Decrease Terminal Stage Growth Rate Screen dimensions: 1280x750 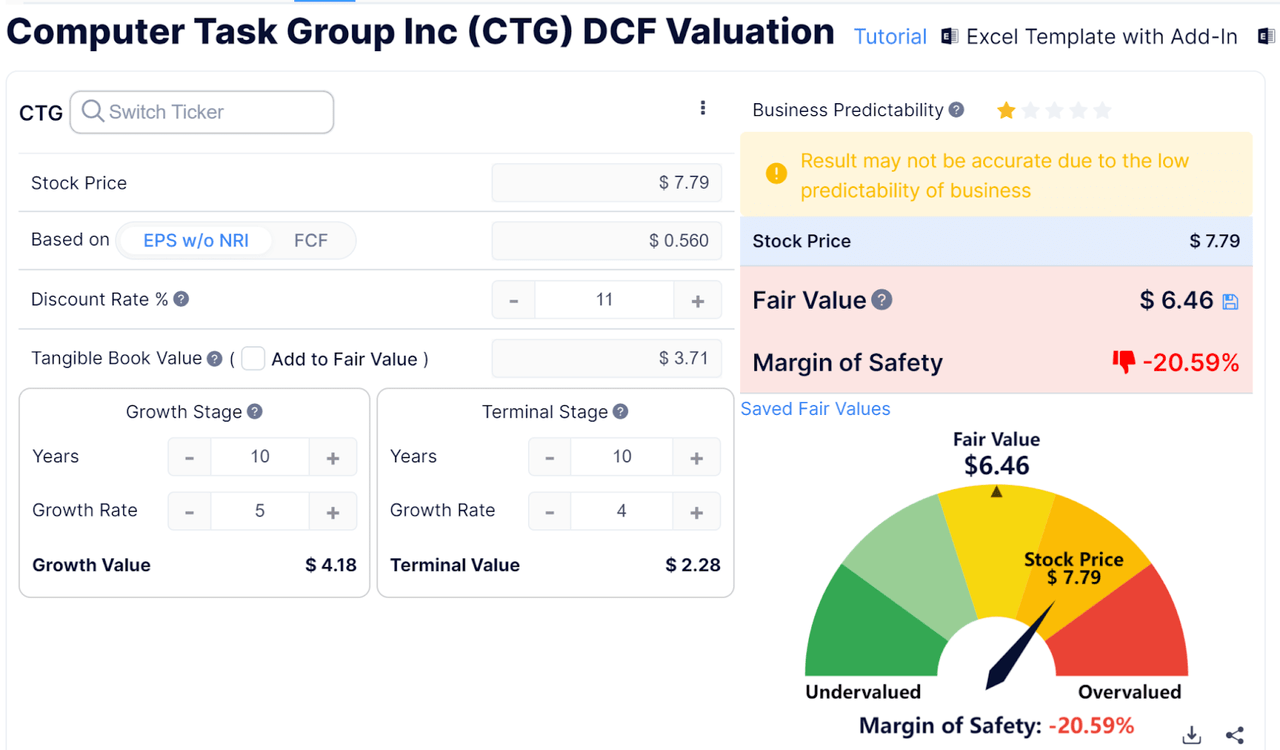point(550,511)
